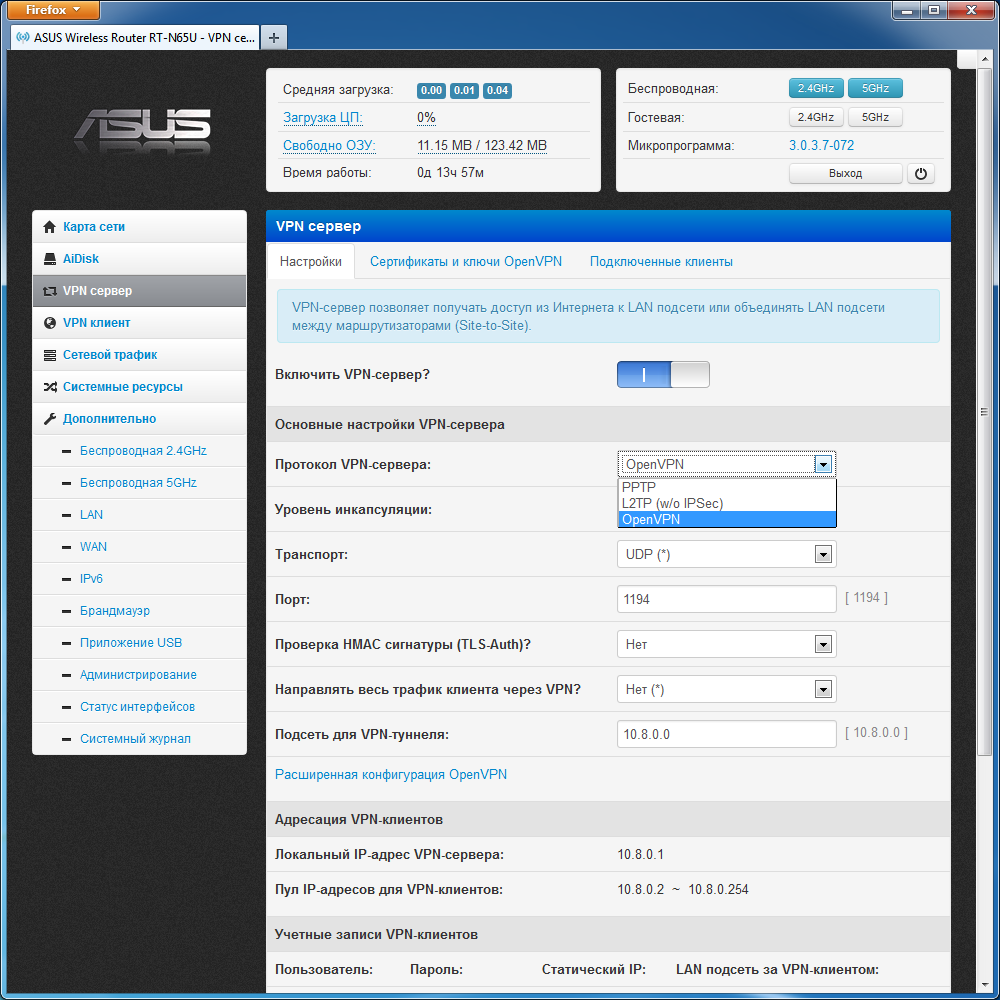The image size is (1000, 1000).
Task: Toggle the guest 2.4GHz network button
Action: click(x=816, y=117)
